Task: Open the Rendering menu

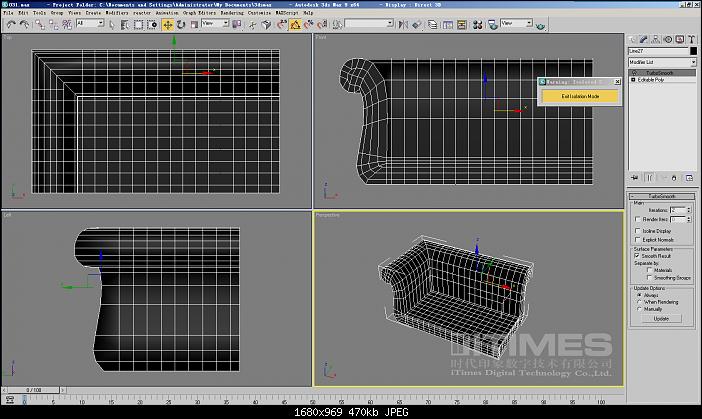Action: (231, 13)
